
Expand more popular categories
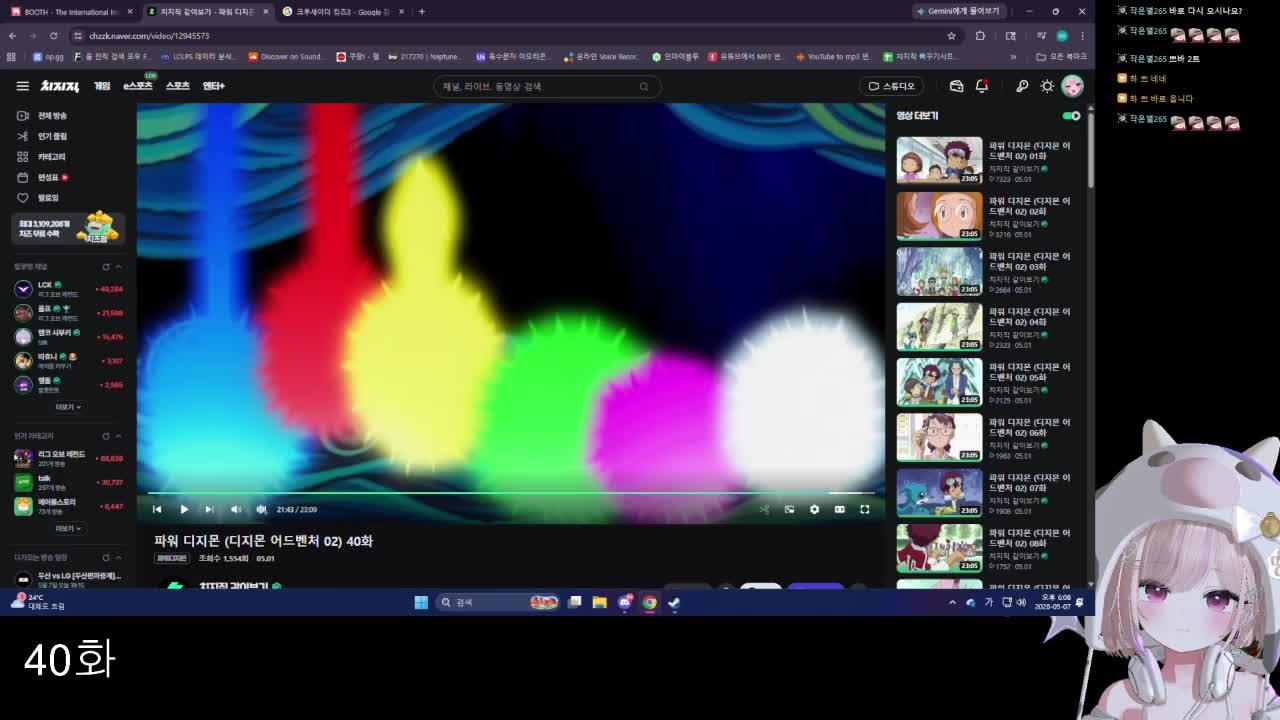(68, 528)
